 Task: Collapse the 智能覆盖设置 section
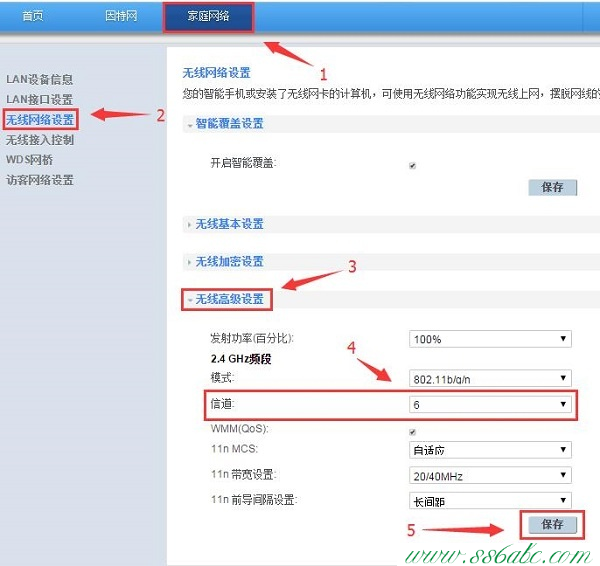pos(229,124)
